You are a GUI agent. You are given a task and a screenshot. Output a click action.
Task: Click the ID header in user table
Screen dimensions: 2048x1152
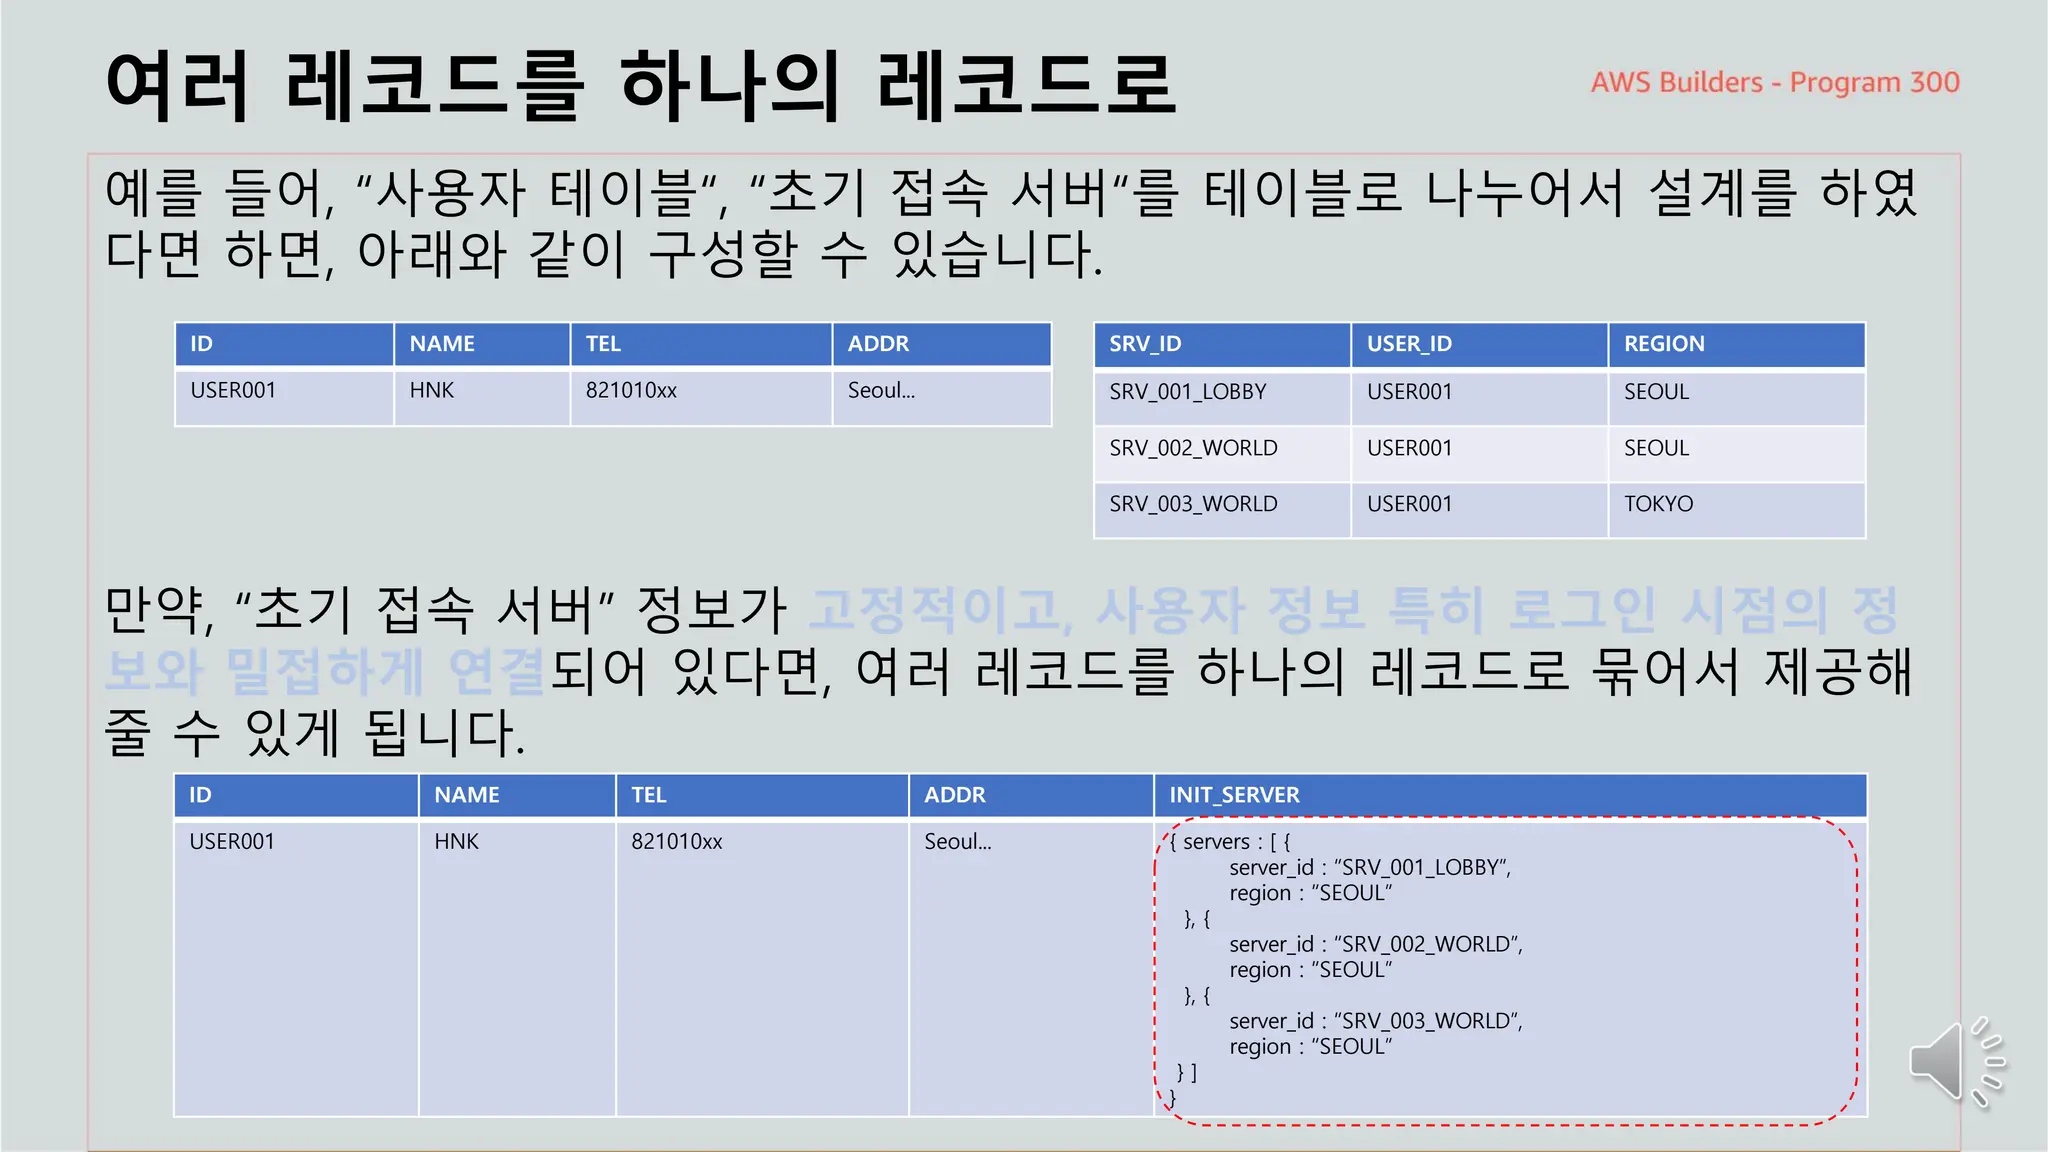pyautogui.click(x=284, y=344)
